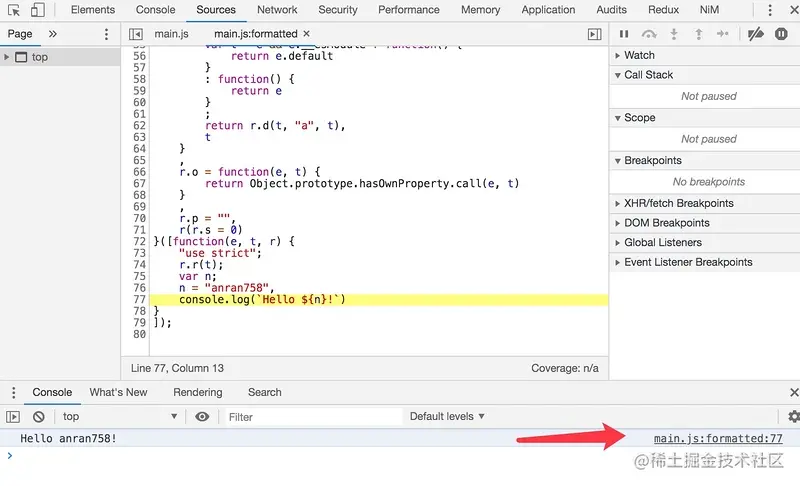The image size is (800, 486).
Task: Step into next function call
Action: (x=674, y=34)
